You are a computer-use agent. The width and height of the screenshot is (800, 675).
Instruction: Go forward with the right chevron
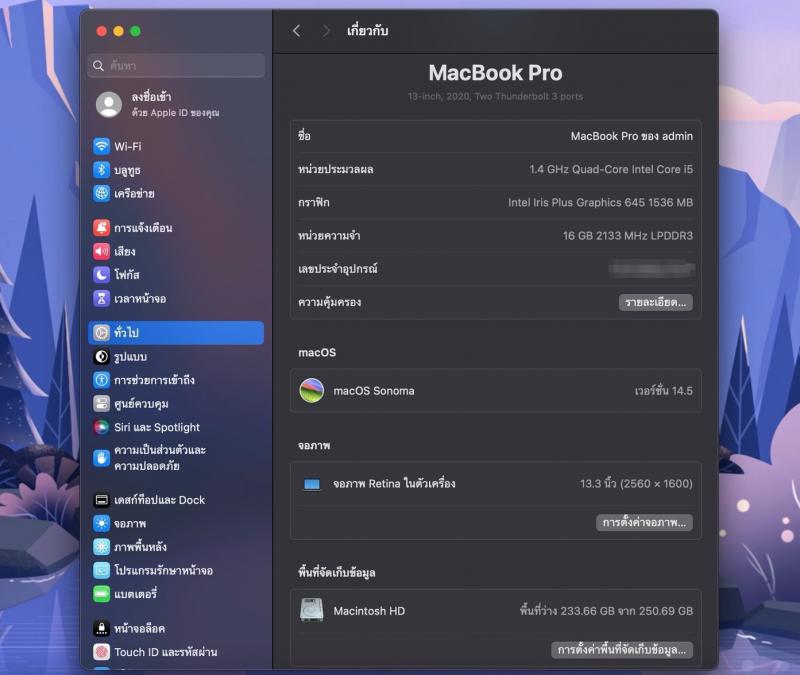click(327, 31)
